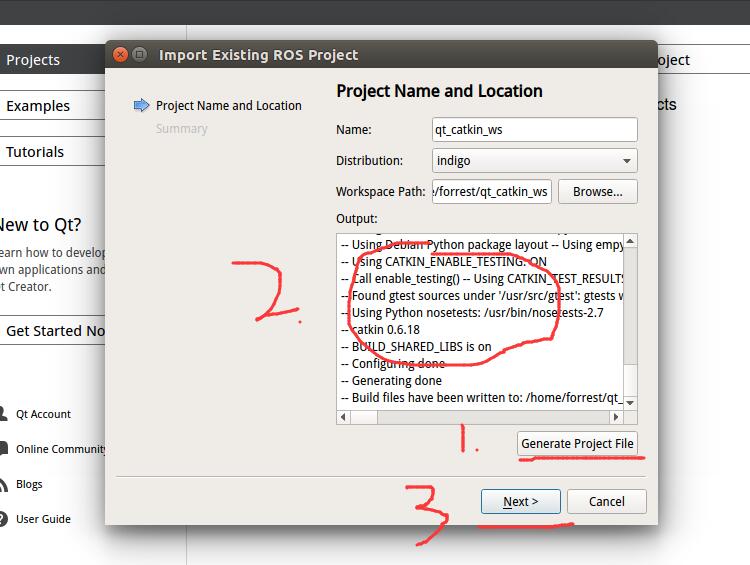This screenshot has height=565, width=750.
Task: Open the Tutorials tab in welcome screen
Action: pyautogui.click(x=52, y=152)
